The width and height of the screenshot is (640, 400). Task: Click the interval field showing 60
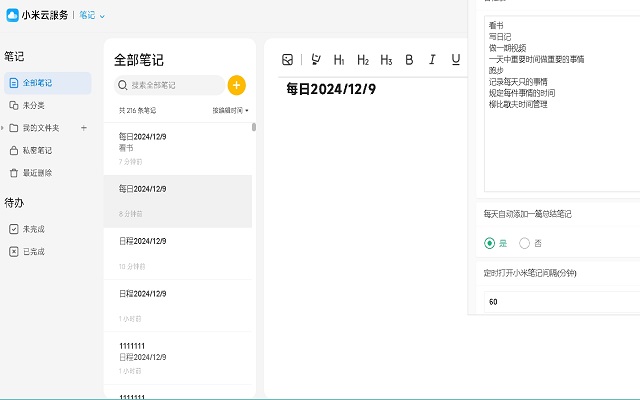point(562,302)
